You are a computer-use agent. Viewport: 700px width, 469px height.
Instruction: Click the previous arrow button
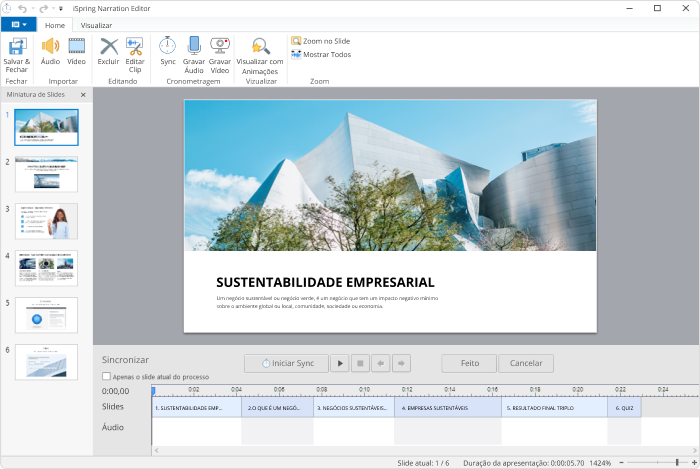pos(380,363)
